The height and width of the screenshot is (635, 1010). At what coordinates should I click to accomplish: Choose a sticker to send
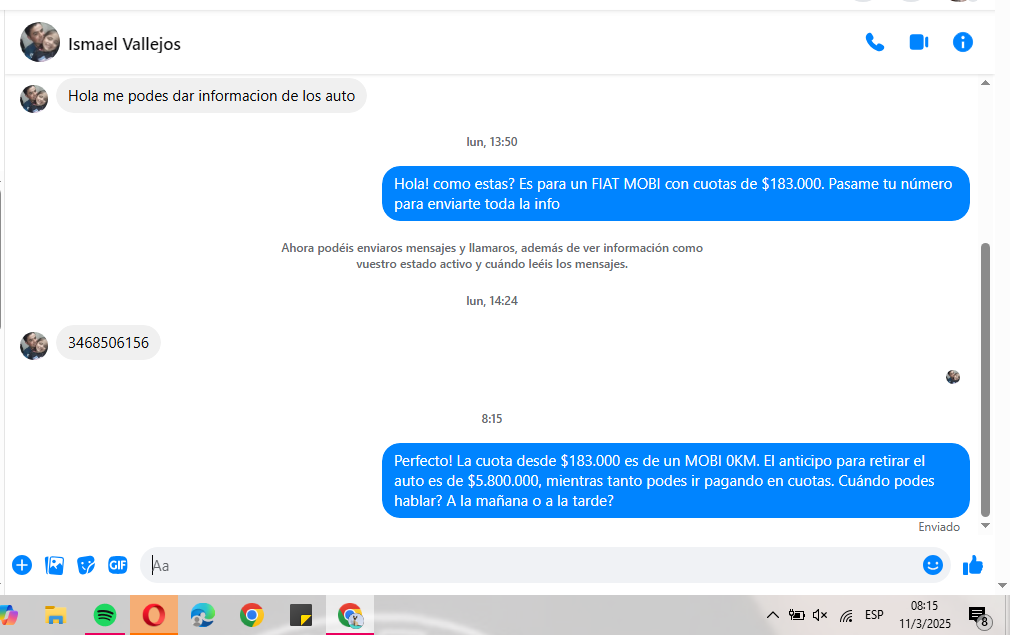86,565
